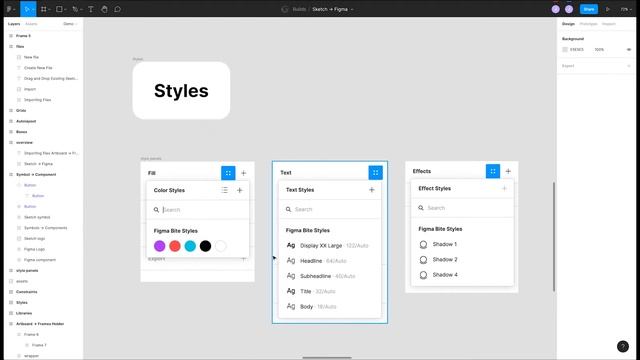Switch to the Inspect tab
The height and width of the screenshot is (360, 640).
coord(609,24)
